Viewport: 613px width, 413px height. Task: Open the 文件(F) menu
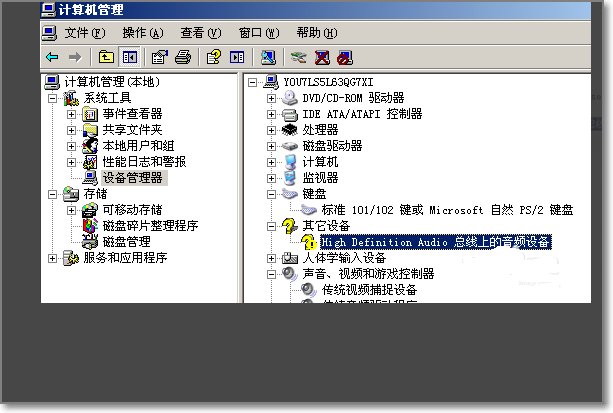click(x=85, y=32)
